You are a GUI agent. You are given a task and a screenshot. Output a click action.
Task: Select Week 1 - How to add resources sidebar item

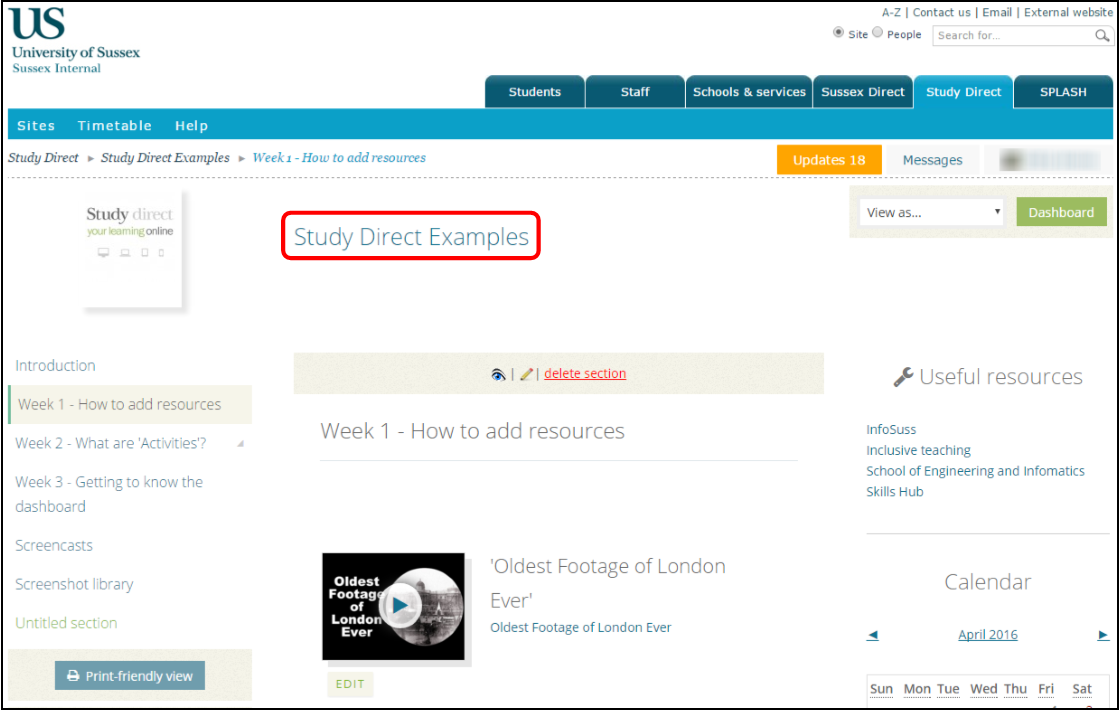pos(130,404)
